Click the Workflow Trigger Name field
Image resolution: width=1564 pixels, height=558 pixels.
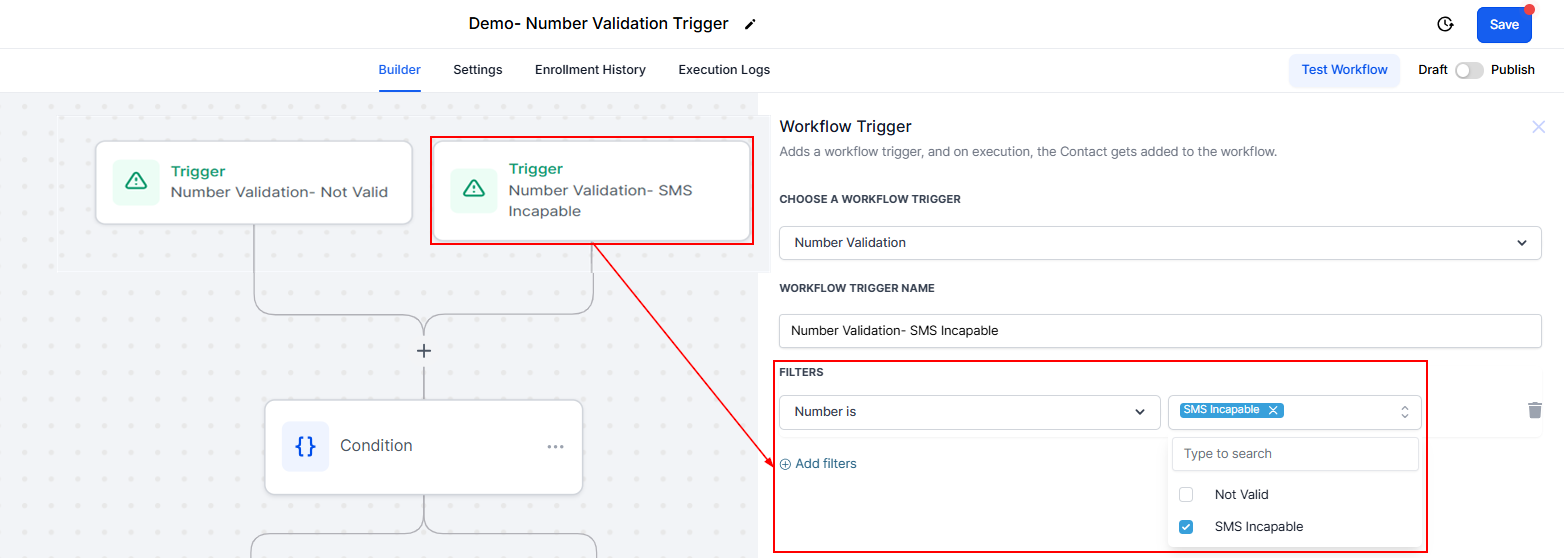1160,331
